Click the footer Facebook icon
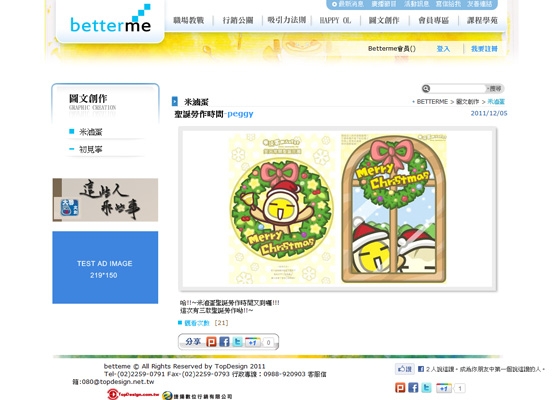 413,388
